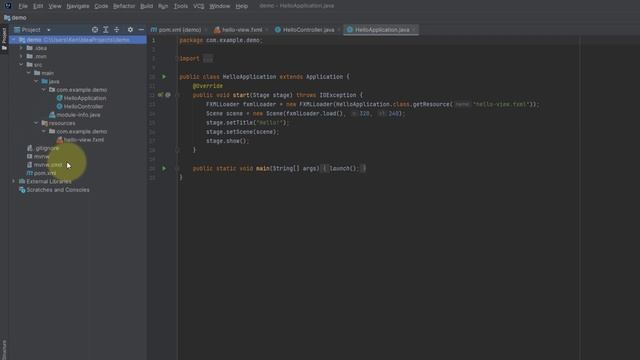
Task: Click the IntelliJ logo icon in title bar
Action: (8, 6)
